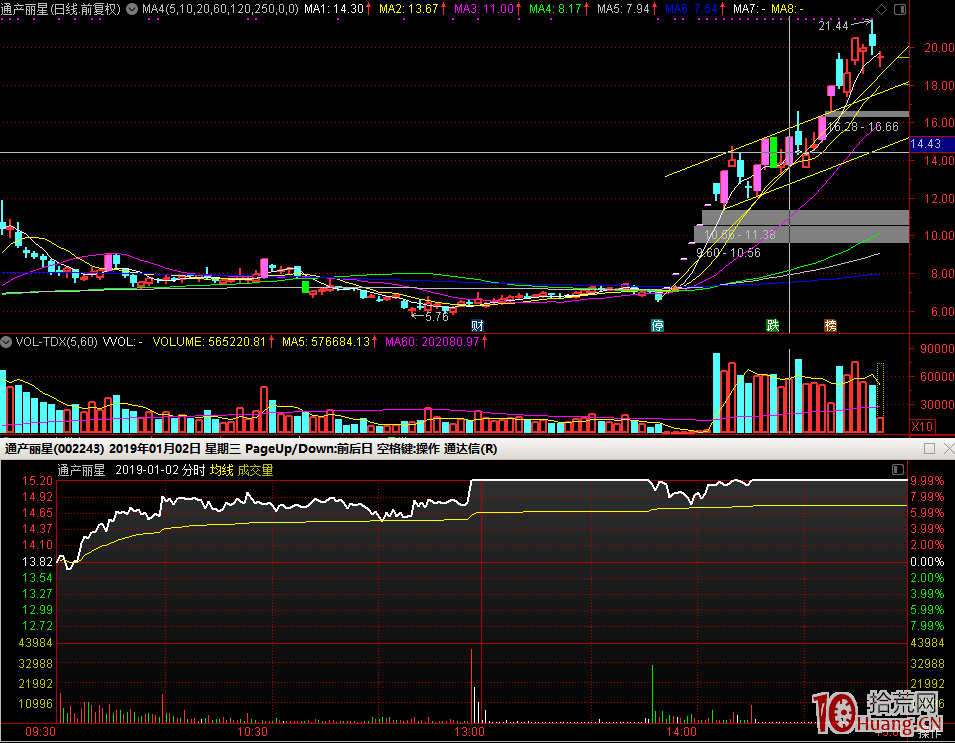
Task: Click the 跌 marker below the candles
Action: pyautogui.click(x=772, y=325)
